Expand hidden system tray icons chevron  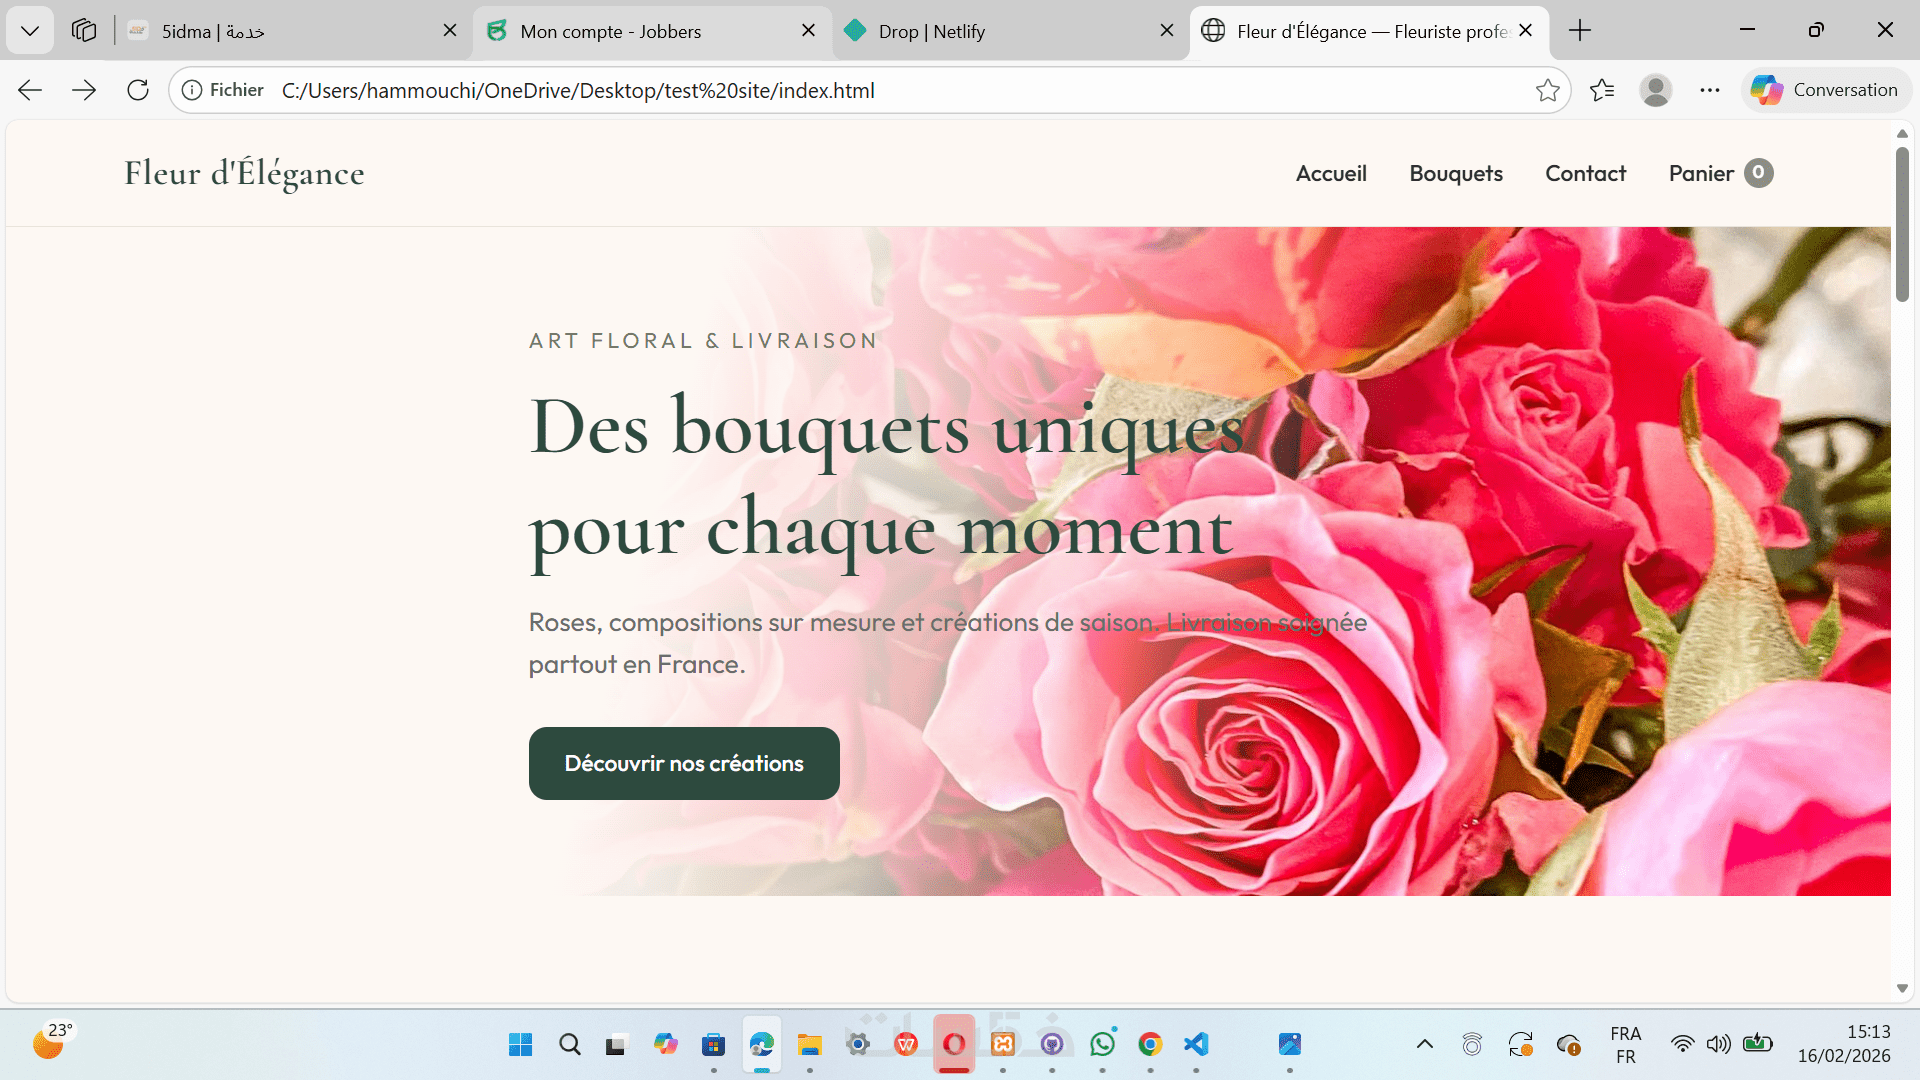tap(1425, 1044)
